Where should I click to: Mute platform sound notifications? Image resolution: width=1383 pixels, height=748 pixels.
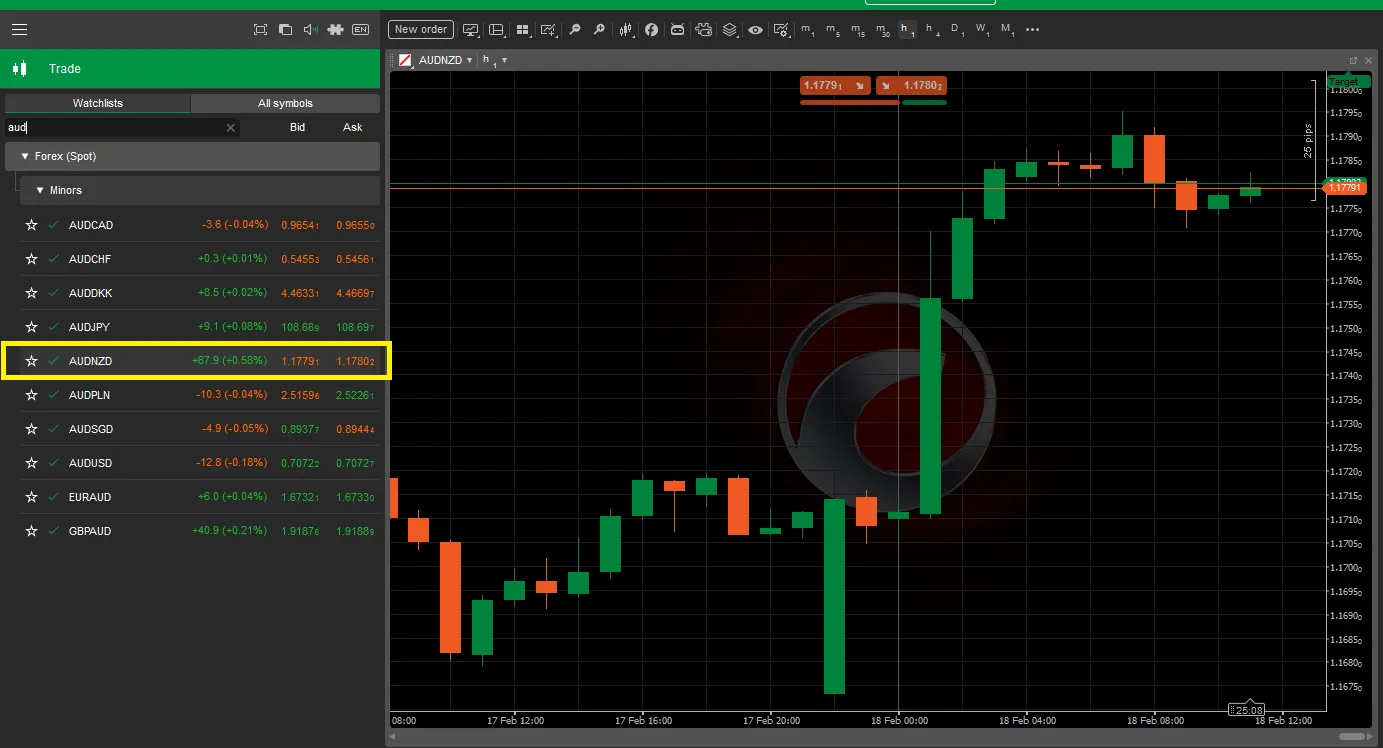tap(310, 30)
